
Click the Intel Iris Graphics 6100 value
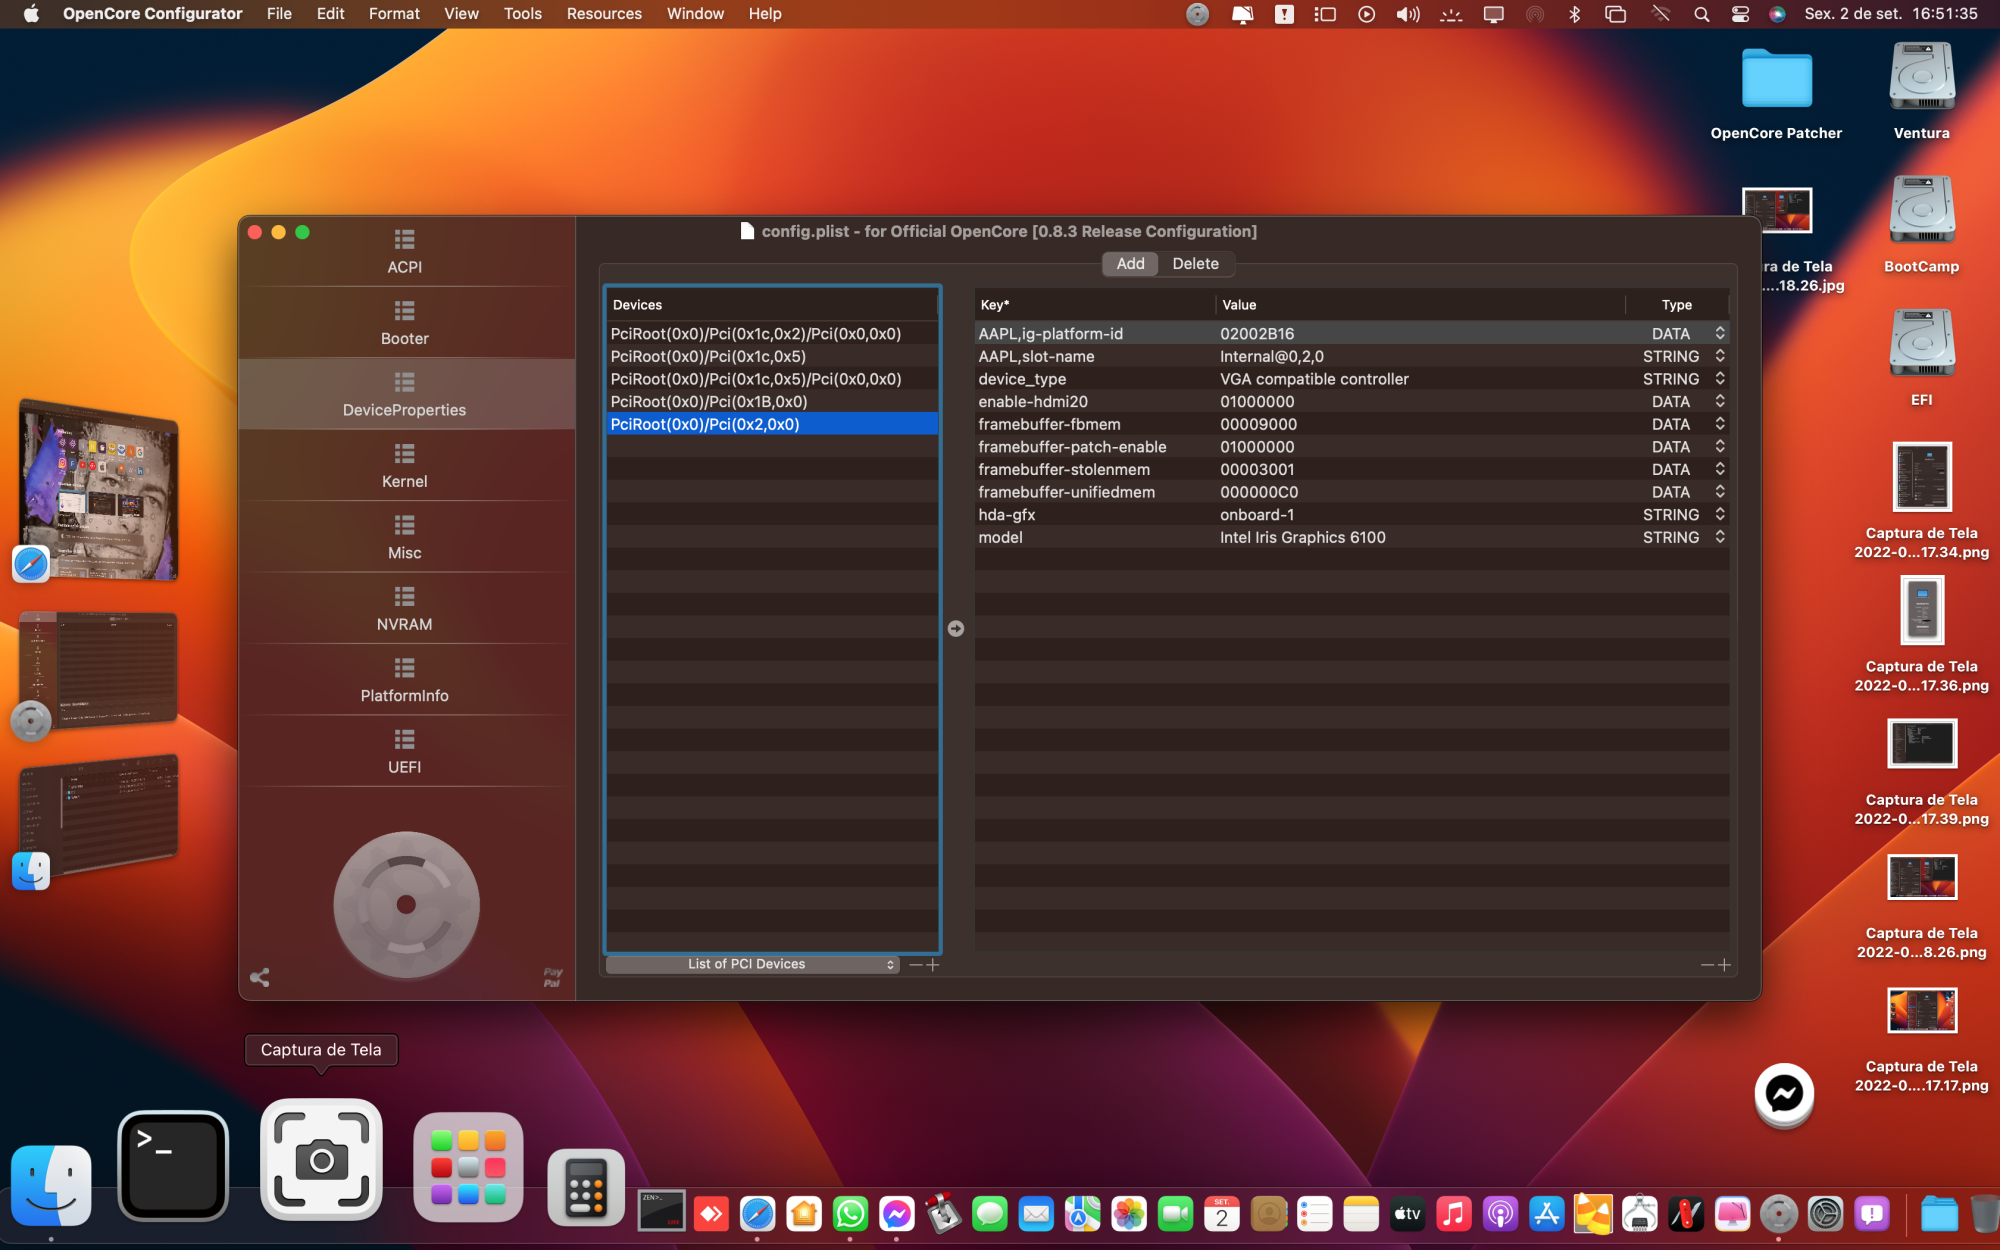pyautogui.click(x=1302, y=537)
